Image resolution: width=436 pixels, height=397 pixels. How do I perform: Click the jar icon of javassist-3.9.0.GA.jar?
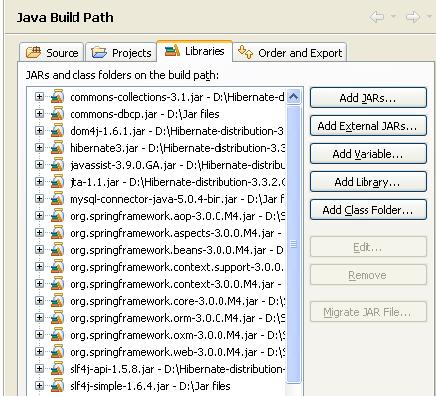[57, 165]
